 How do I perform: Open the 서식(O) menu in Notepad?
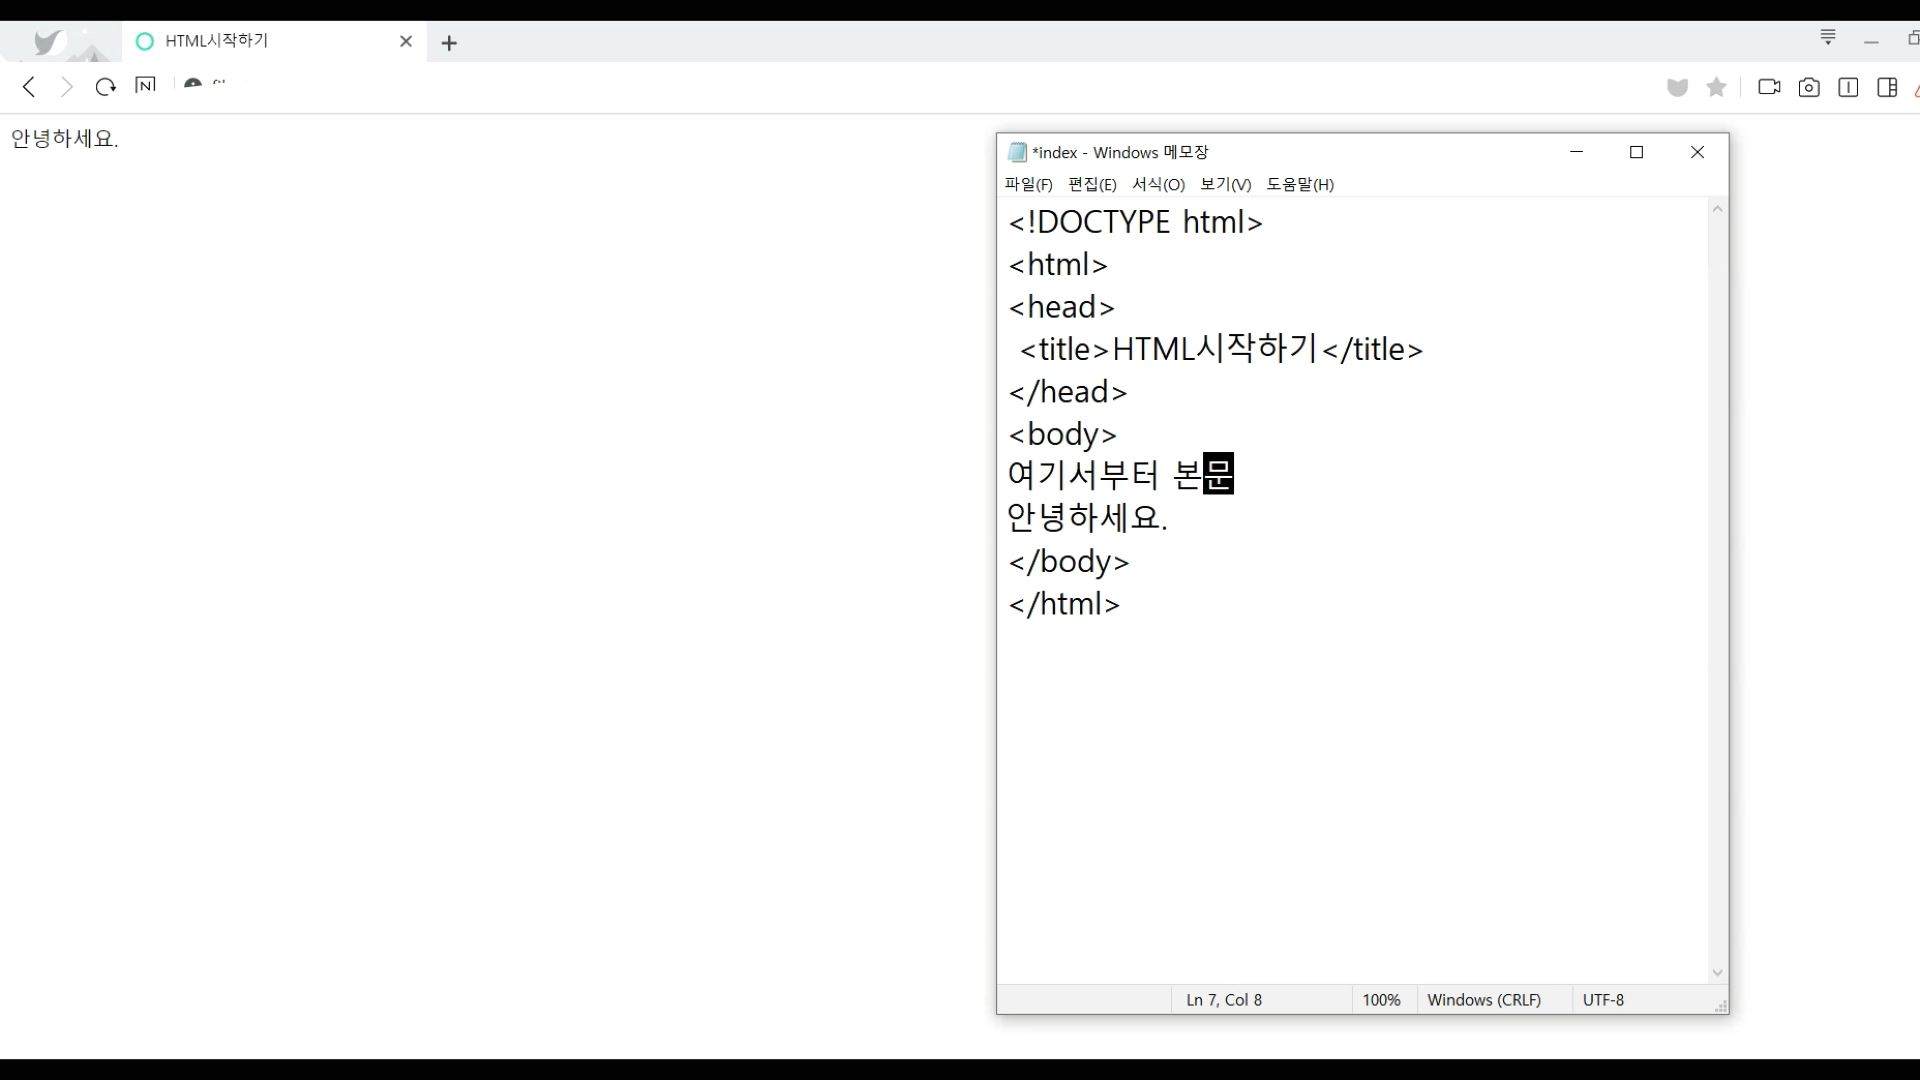(1158, 184)
